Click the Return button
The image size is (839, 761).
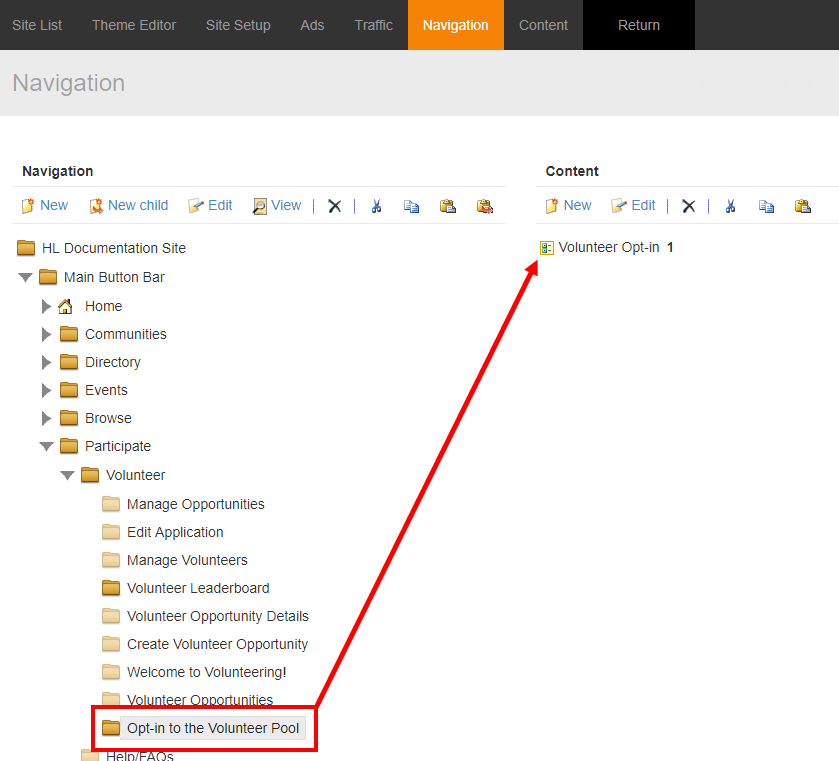(x=639, y=25)
